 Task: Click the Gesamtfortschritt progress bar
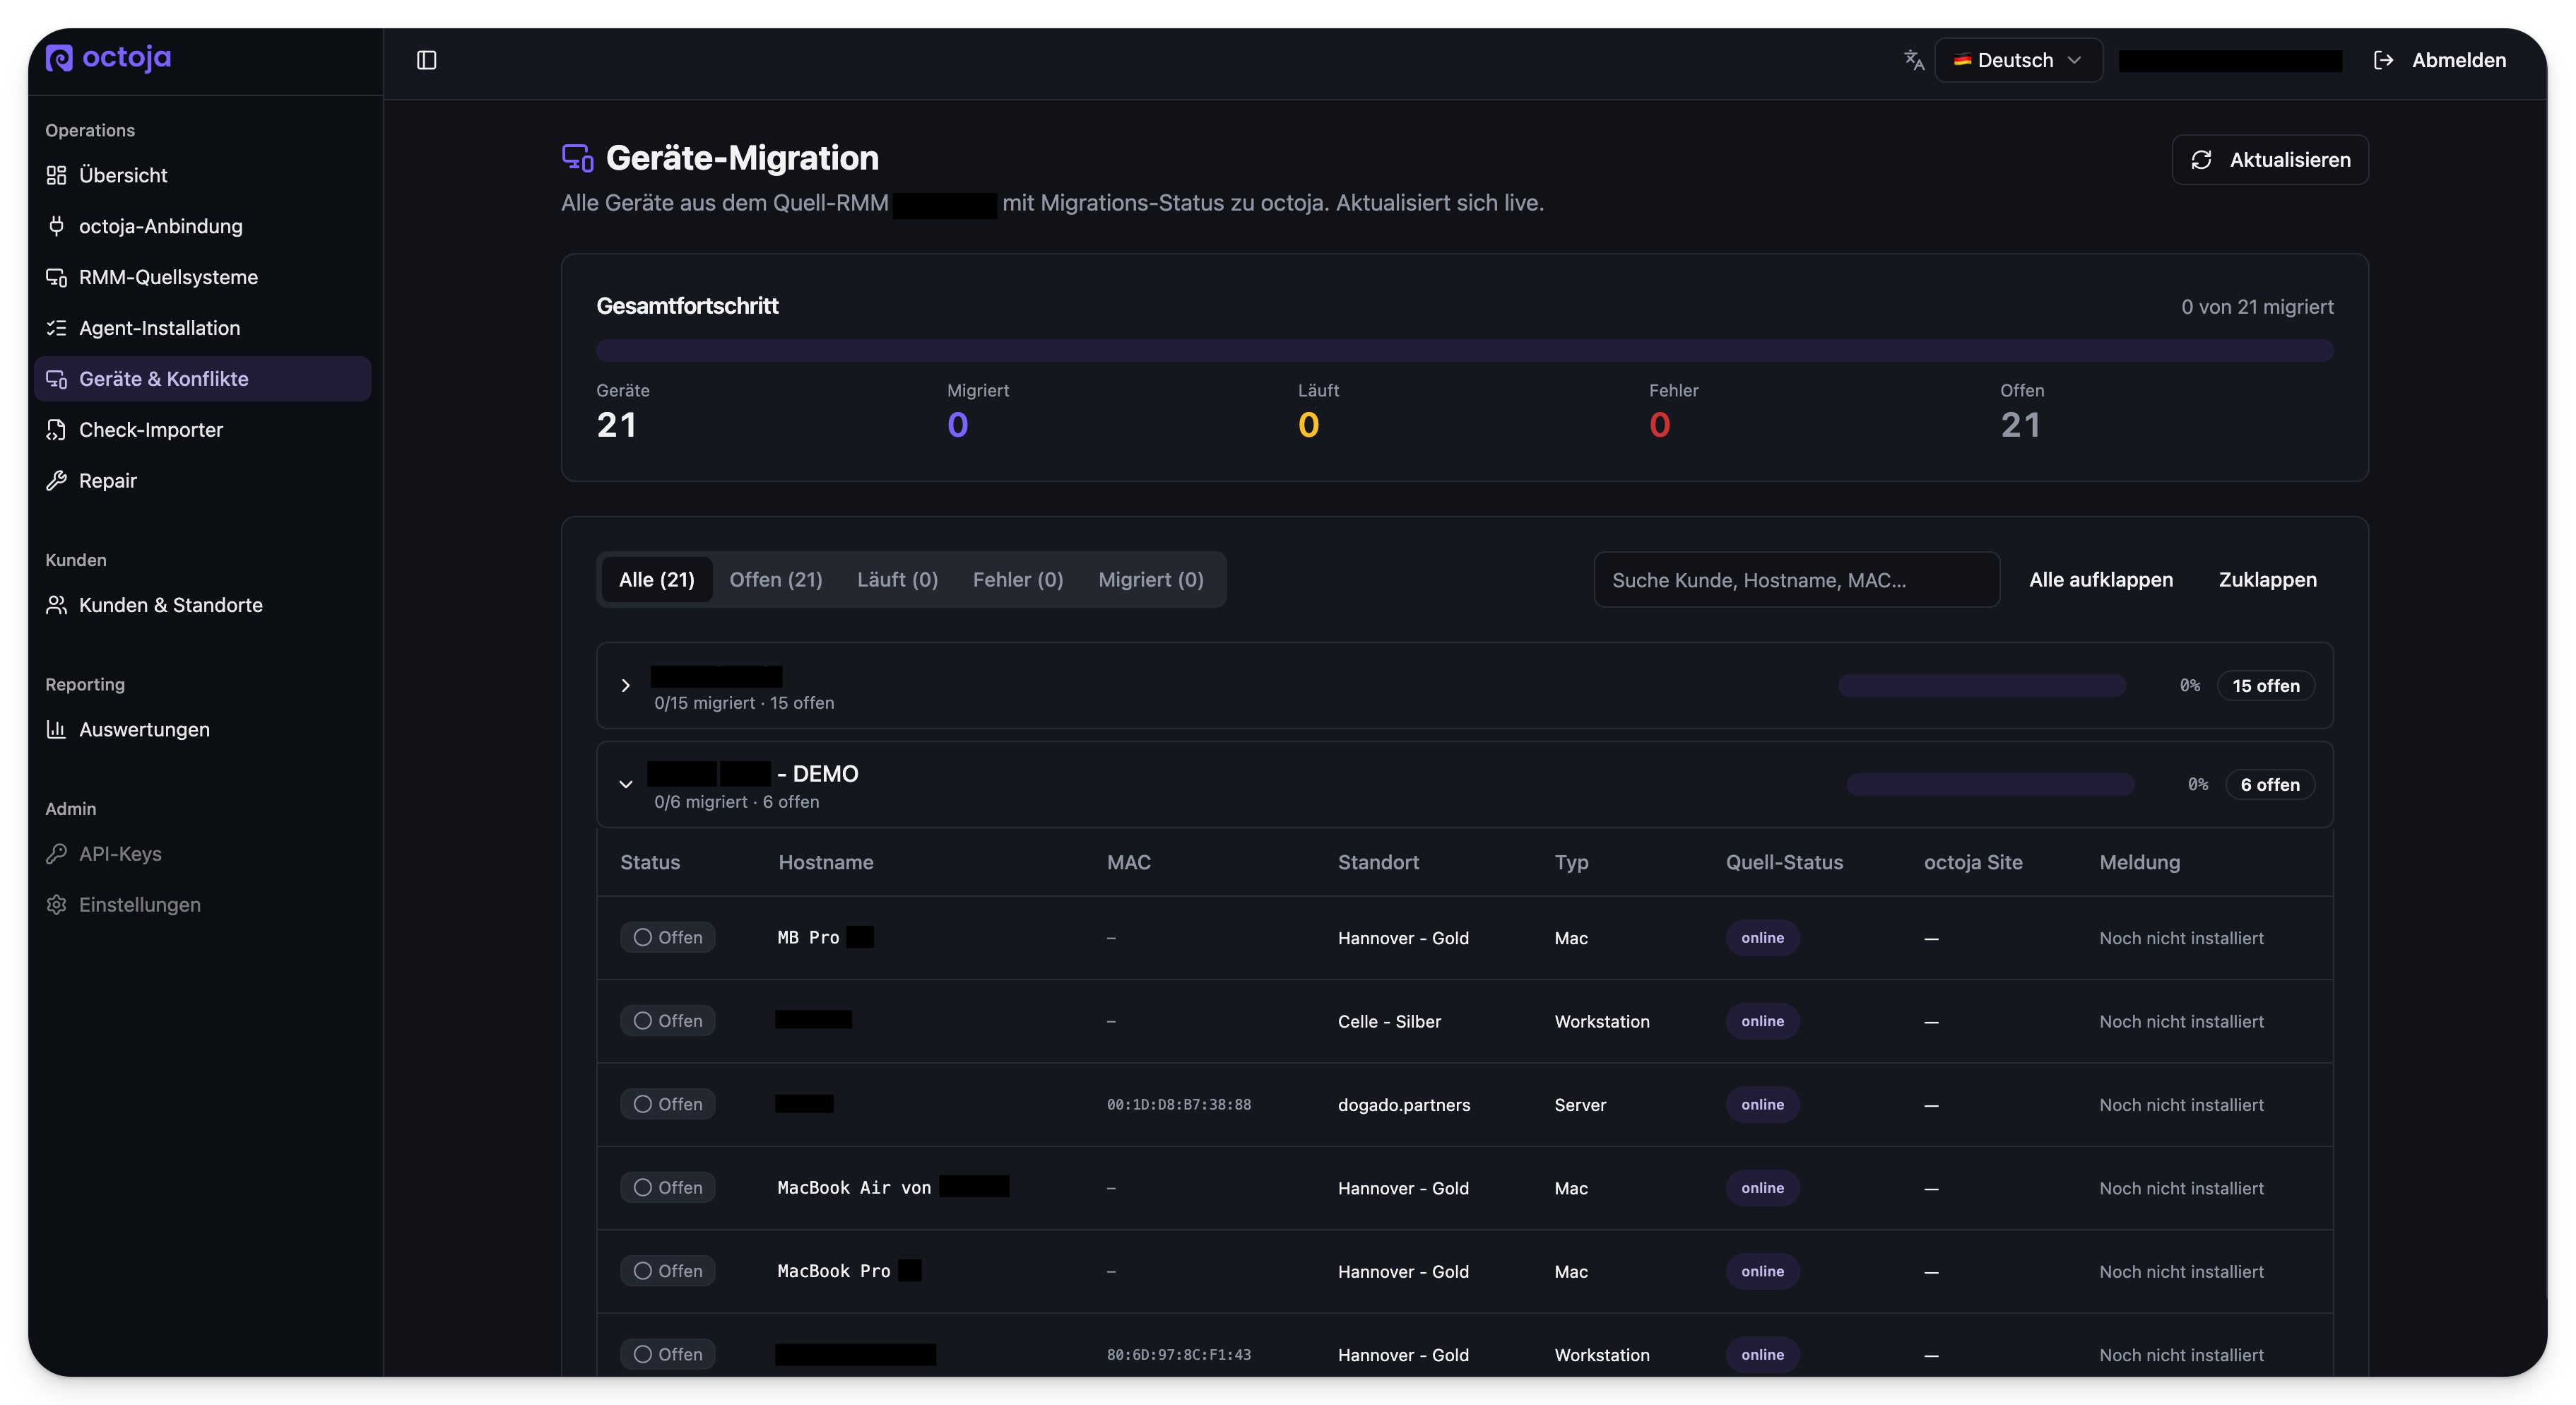[x=1465, y=351]
